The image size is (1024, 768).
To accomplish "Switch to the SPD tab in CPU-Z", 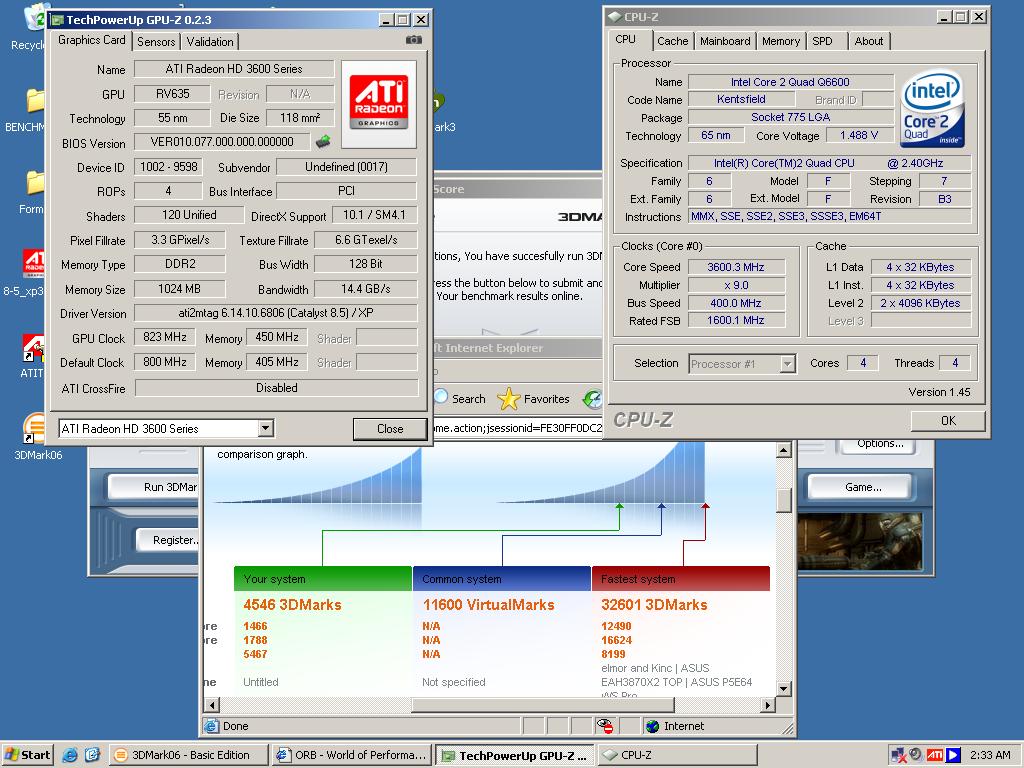I will (822, 41).
